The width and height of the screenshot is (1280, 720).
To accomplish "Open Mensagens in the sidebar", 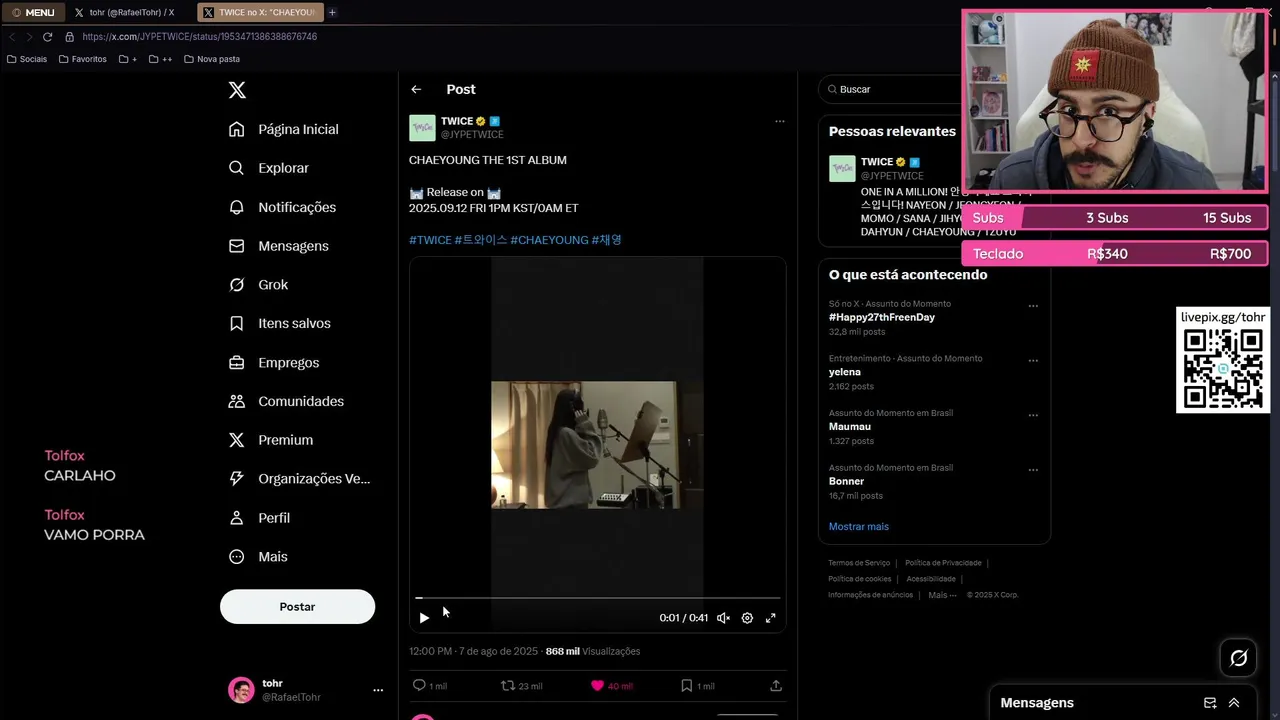I will coord(278,246).
